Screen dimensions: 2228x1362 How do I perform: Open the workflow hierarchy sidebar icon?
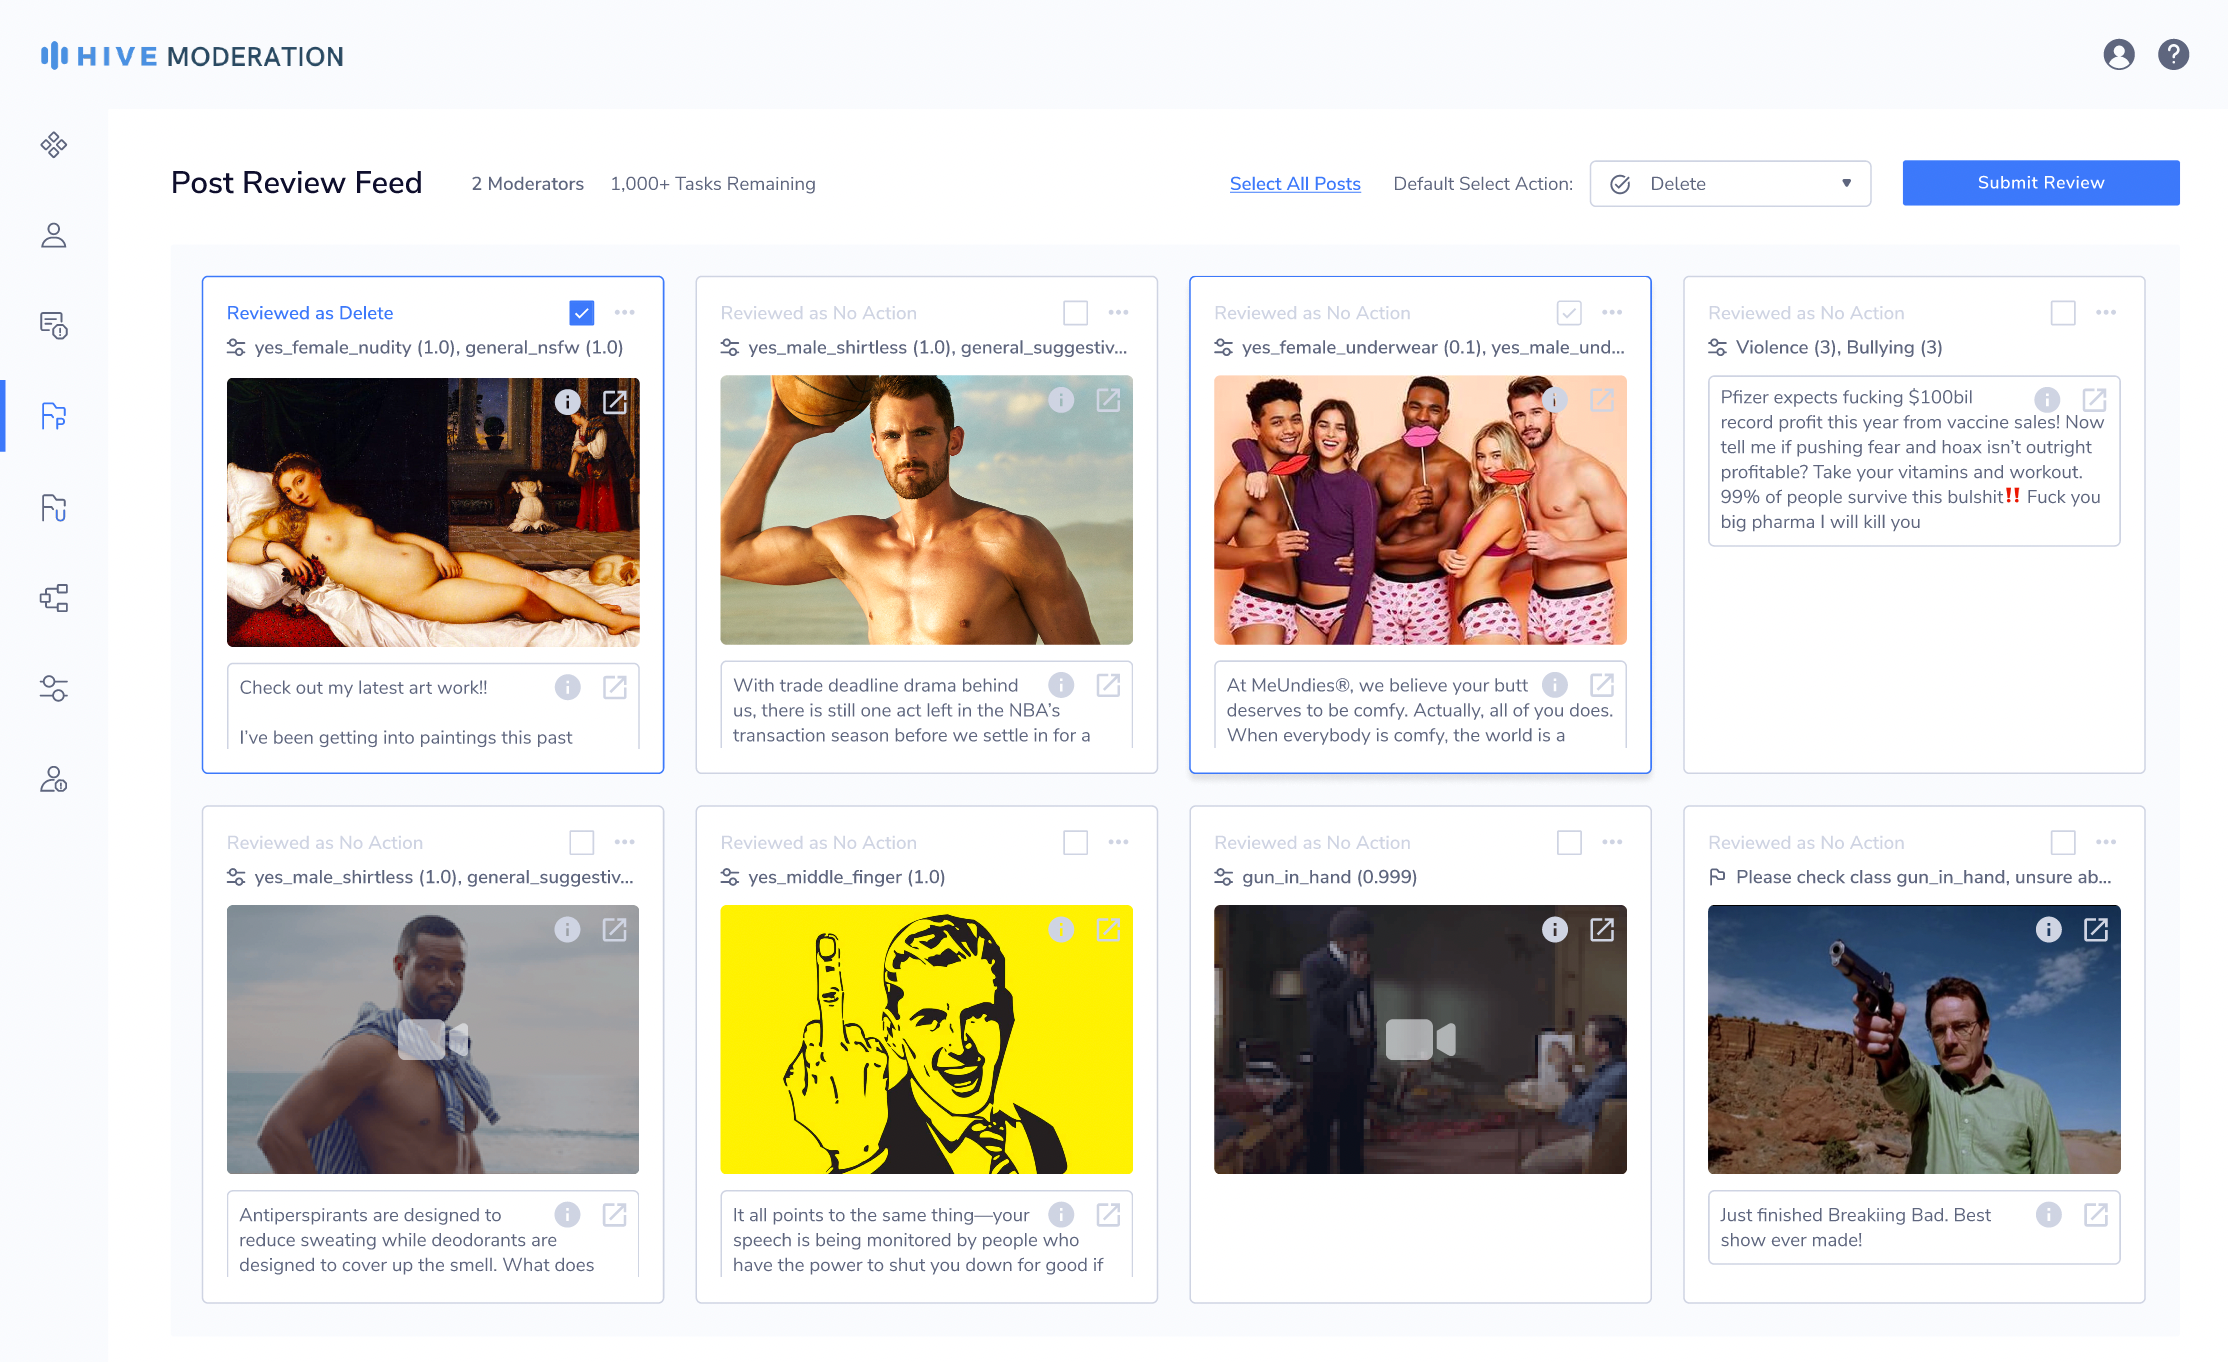(54, 598)
